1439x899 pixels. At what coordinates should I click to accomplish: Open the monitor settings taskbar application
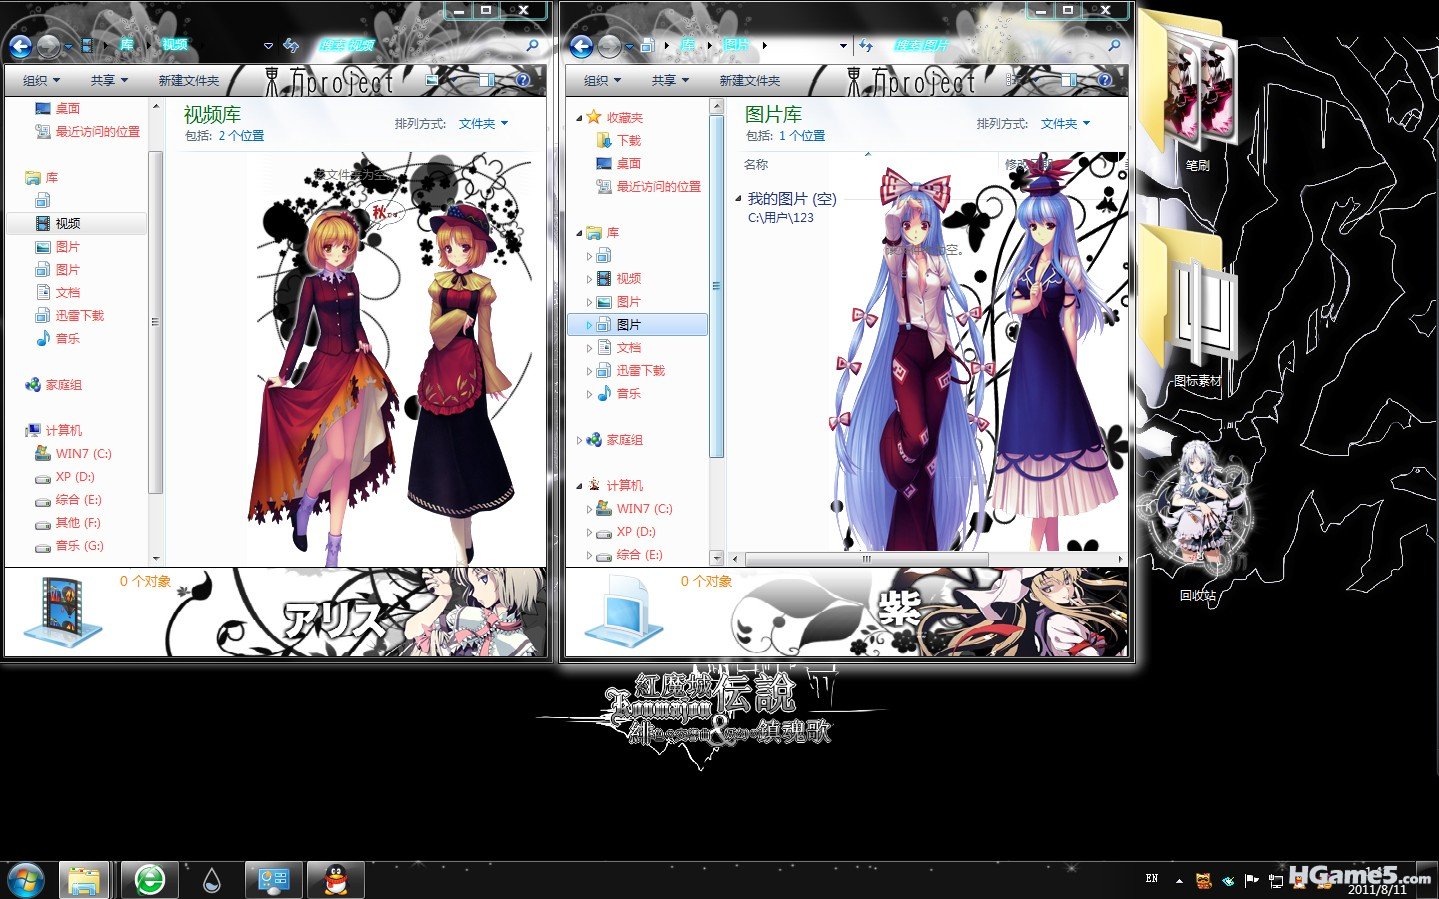point(273,880)
